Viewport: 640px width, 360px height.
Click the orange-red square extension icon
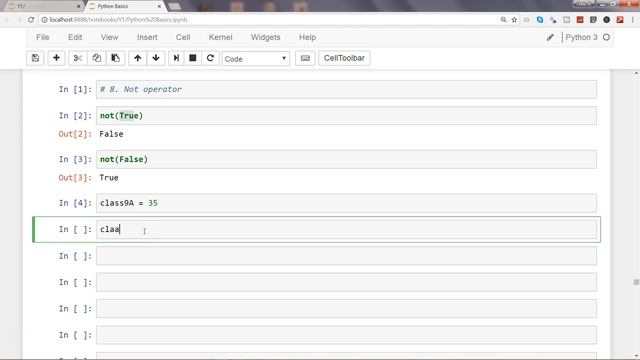[580, 20]
